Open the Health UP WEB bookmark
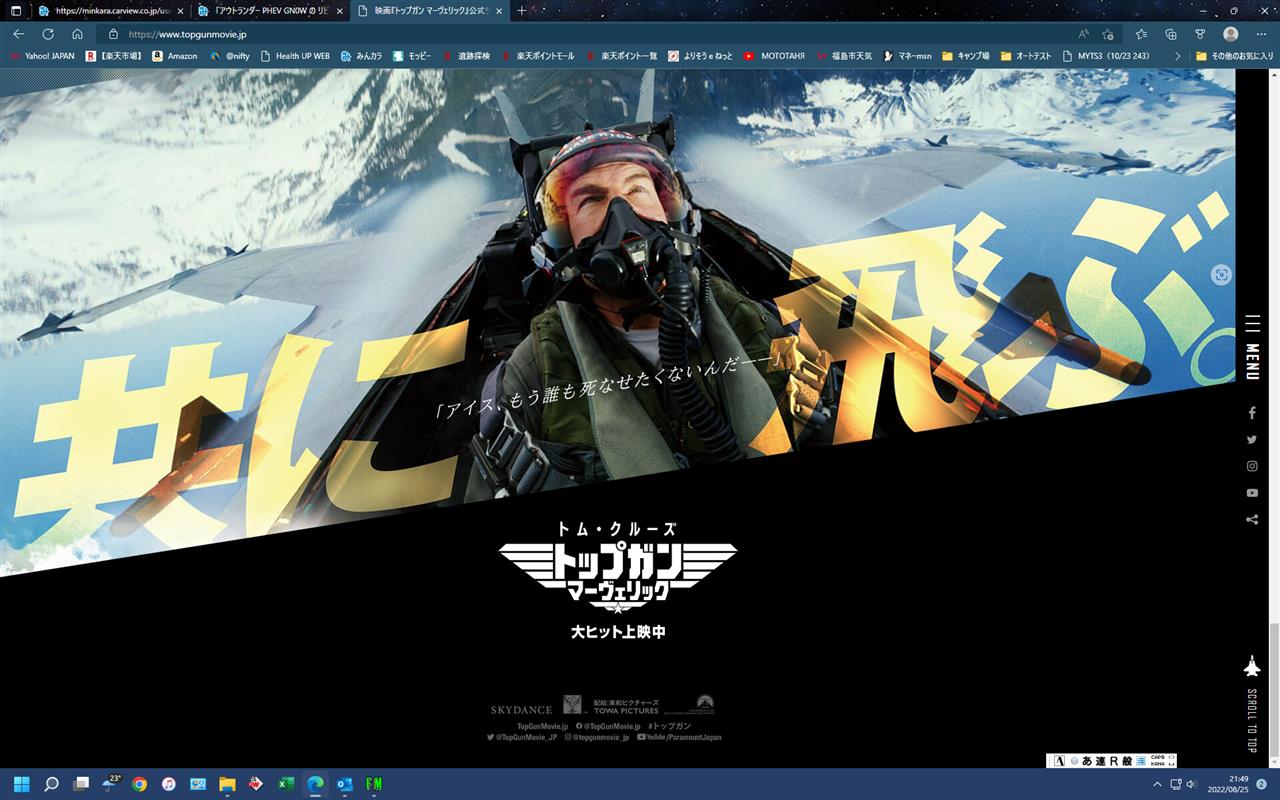This screenshot has height=800, width=1280. click(x=295, y=56)
